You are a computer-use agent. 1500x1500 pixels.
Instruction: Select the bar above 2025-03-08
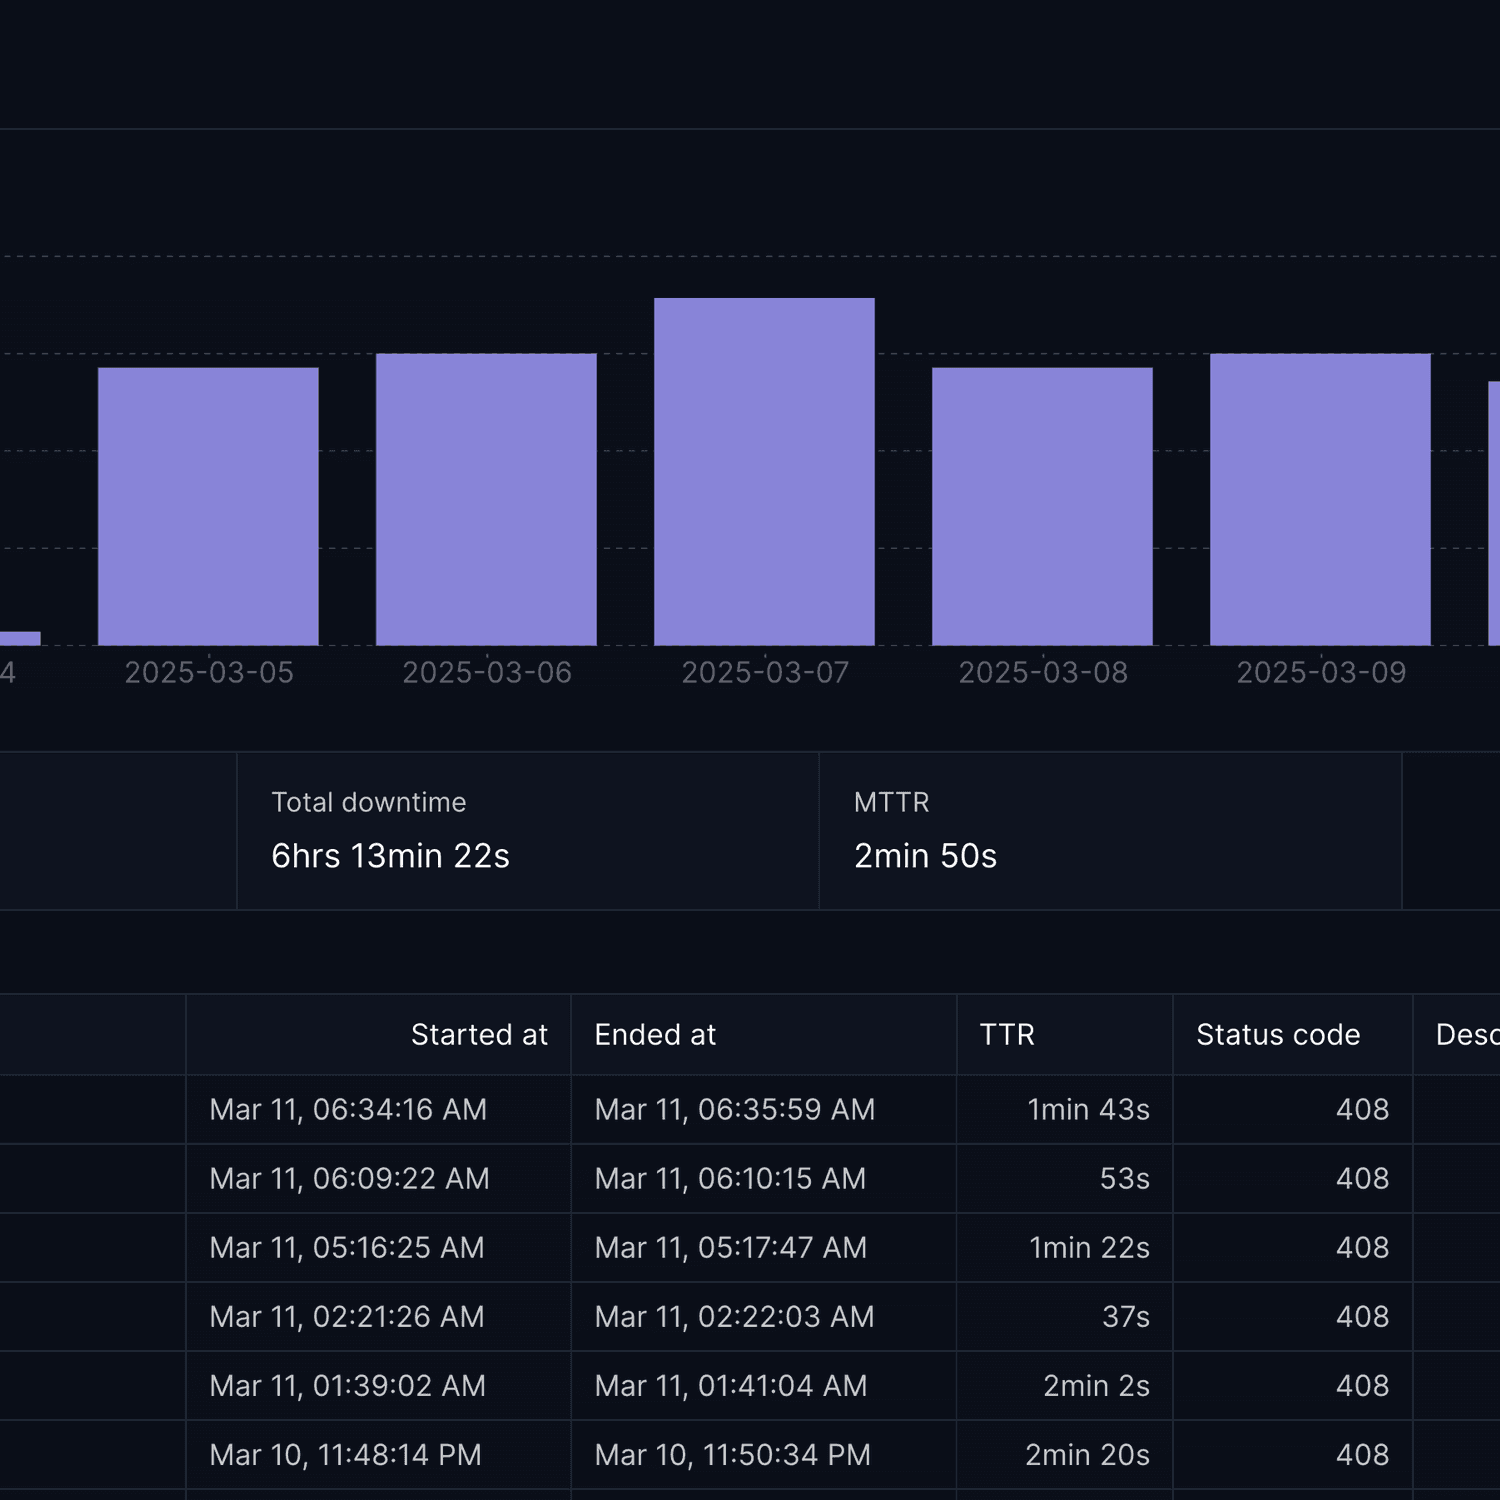(x=1042, y=506)
